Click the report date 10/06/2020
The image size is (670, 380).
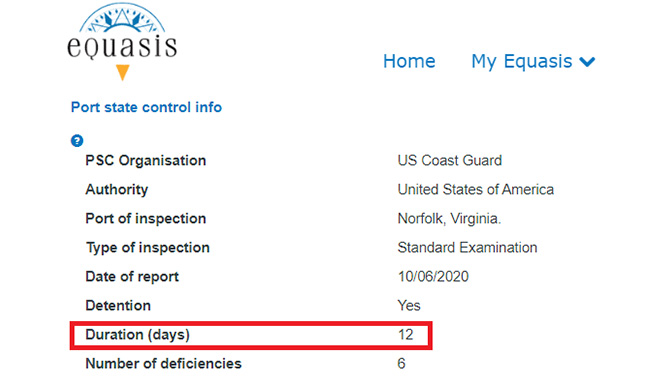[433, 277]
